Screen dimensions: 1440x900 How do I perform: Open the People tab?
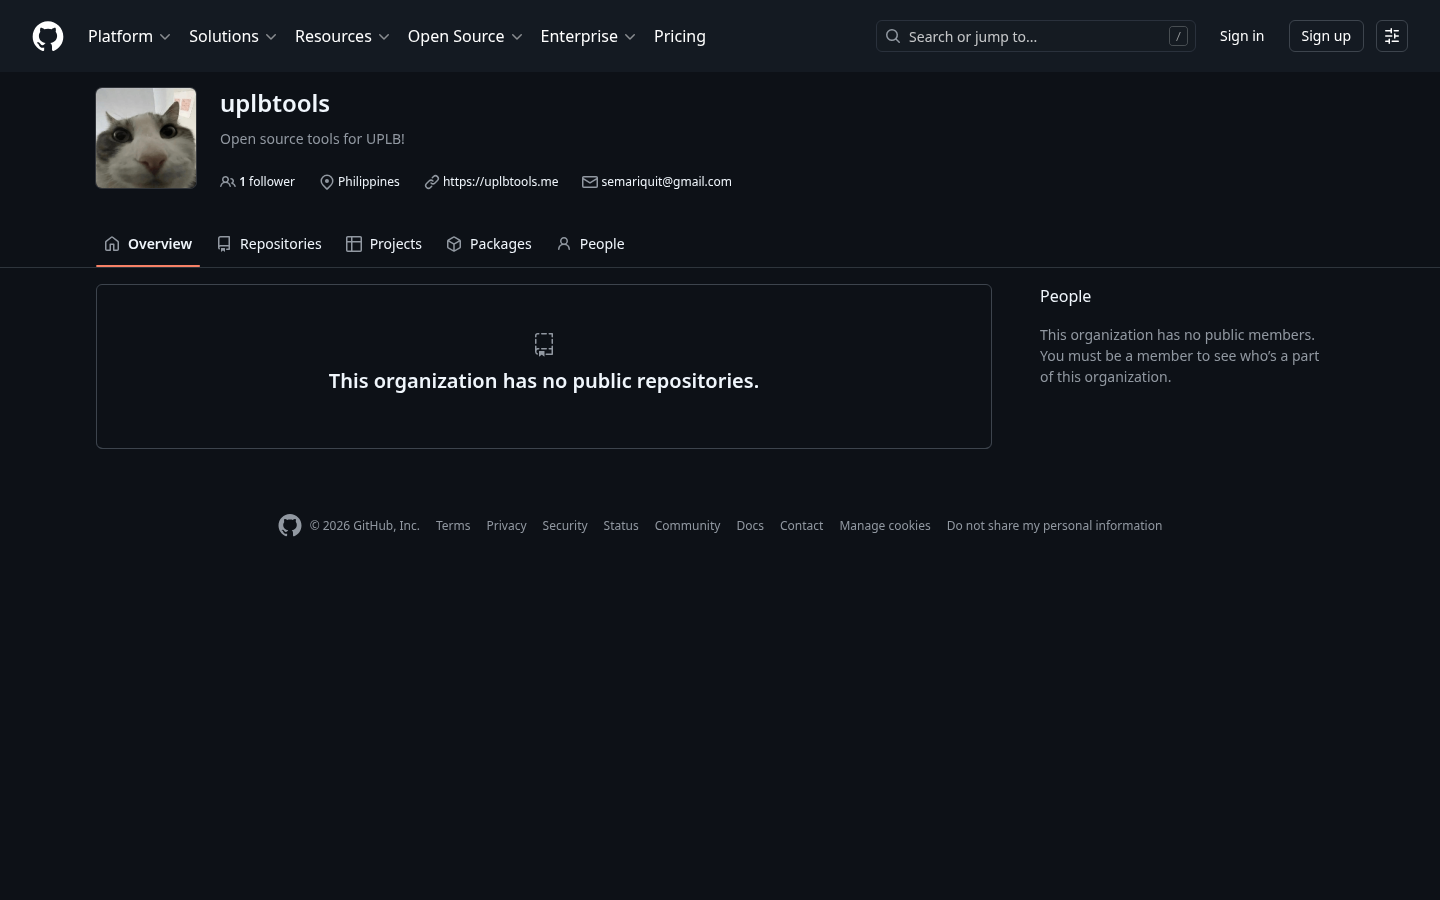(x=590, y=244)
